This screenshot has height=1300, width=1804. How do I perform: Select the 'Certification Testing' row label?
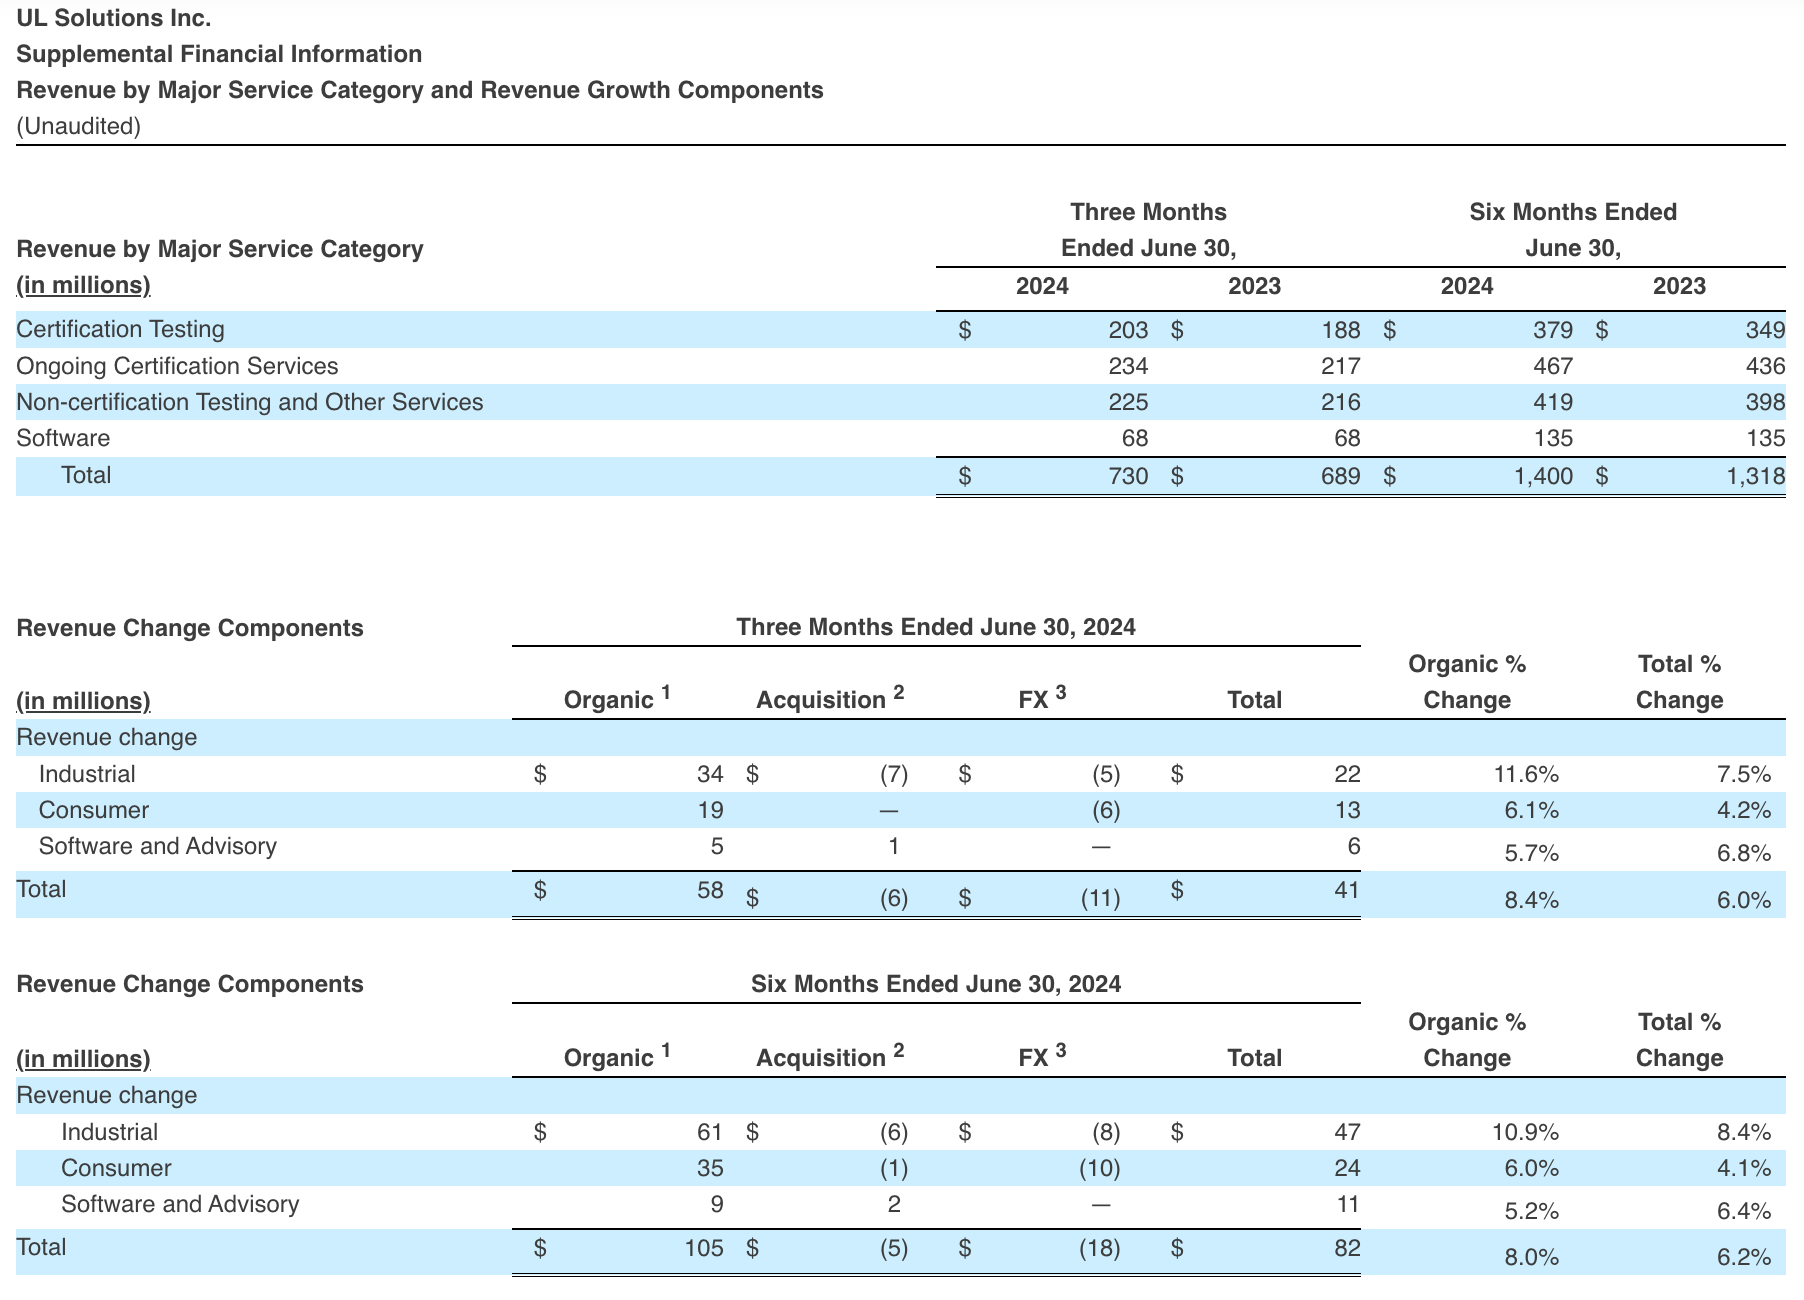[120, 329]
